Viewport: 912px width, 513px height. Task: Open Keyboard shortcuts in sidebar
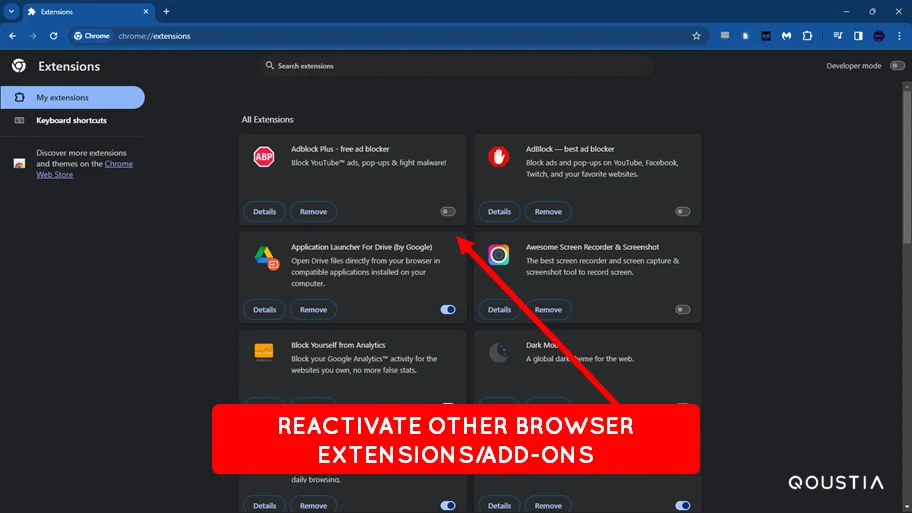pos(73,120)
